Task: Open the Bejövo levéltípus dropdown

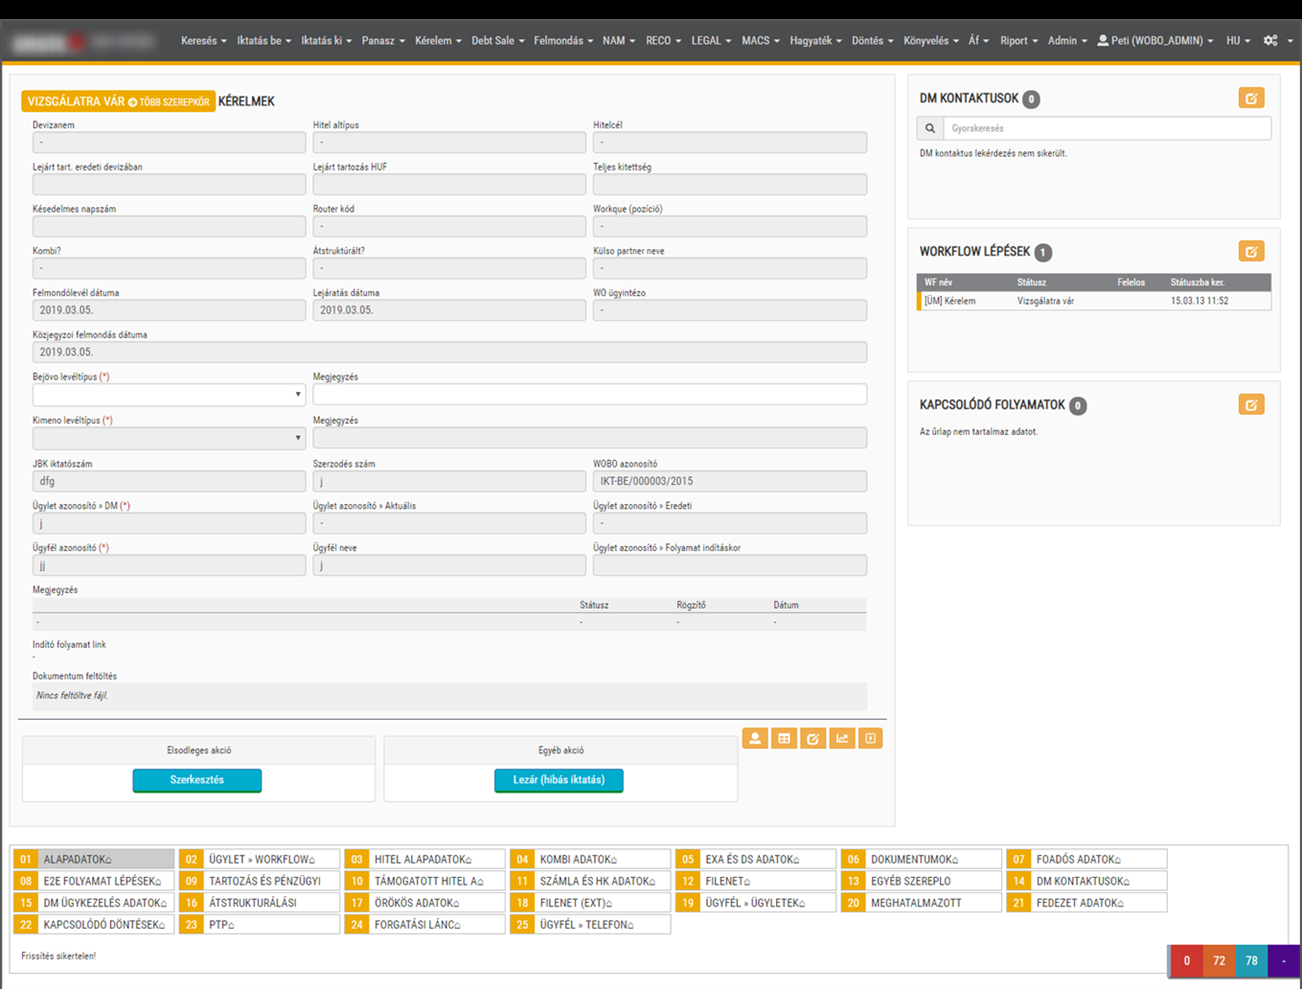Action: 169,394
